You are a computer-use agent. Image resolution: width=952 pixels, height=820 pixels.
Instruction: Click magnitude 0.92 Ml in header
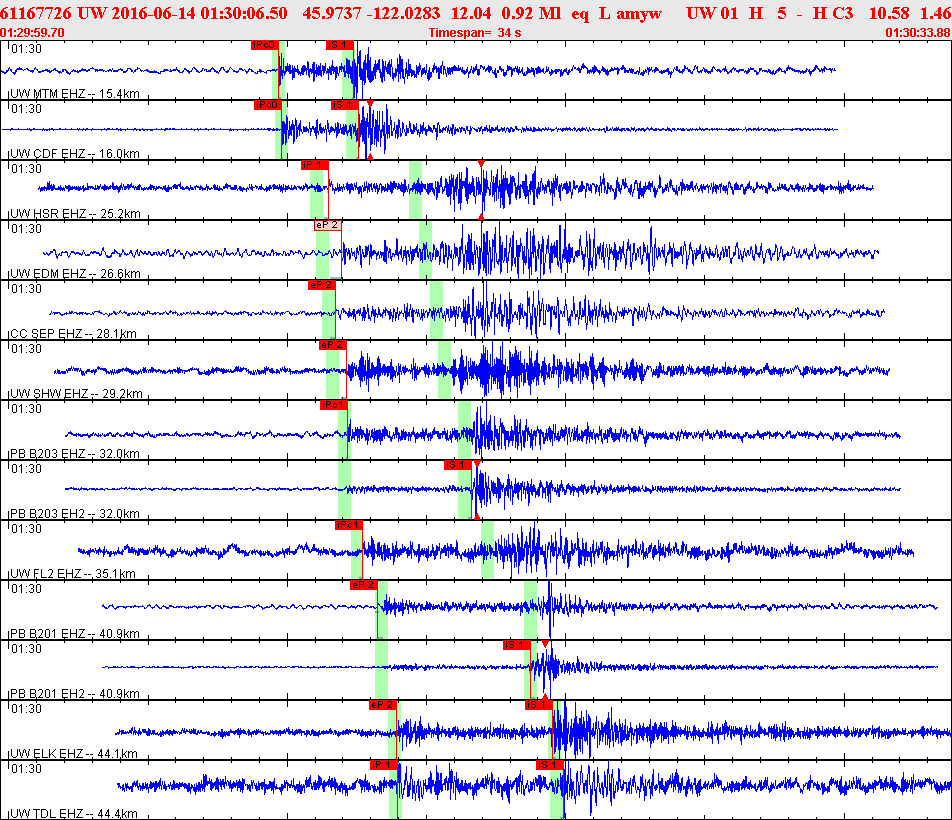(x=531, y=13)
